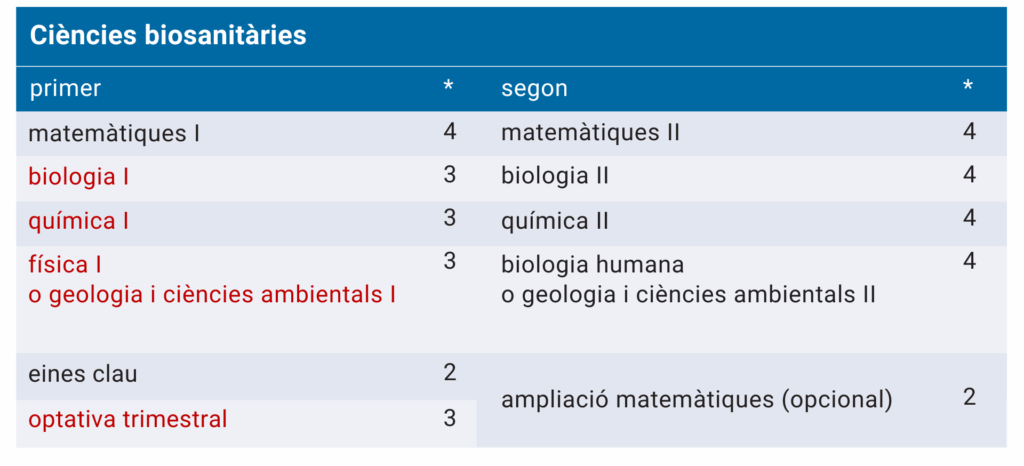The image size is (1024, 466).
Task: Select the 'segon' column header
Action: pyautogui.click(x=534, y=89)
